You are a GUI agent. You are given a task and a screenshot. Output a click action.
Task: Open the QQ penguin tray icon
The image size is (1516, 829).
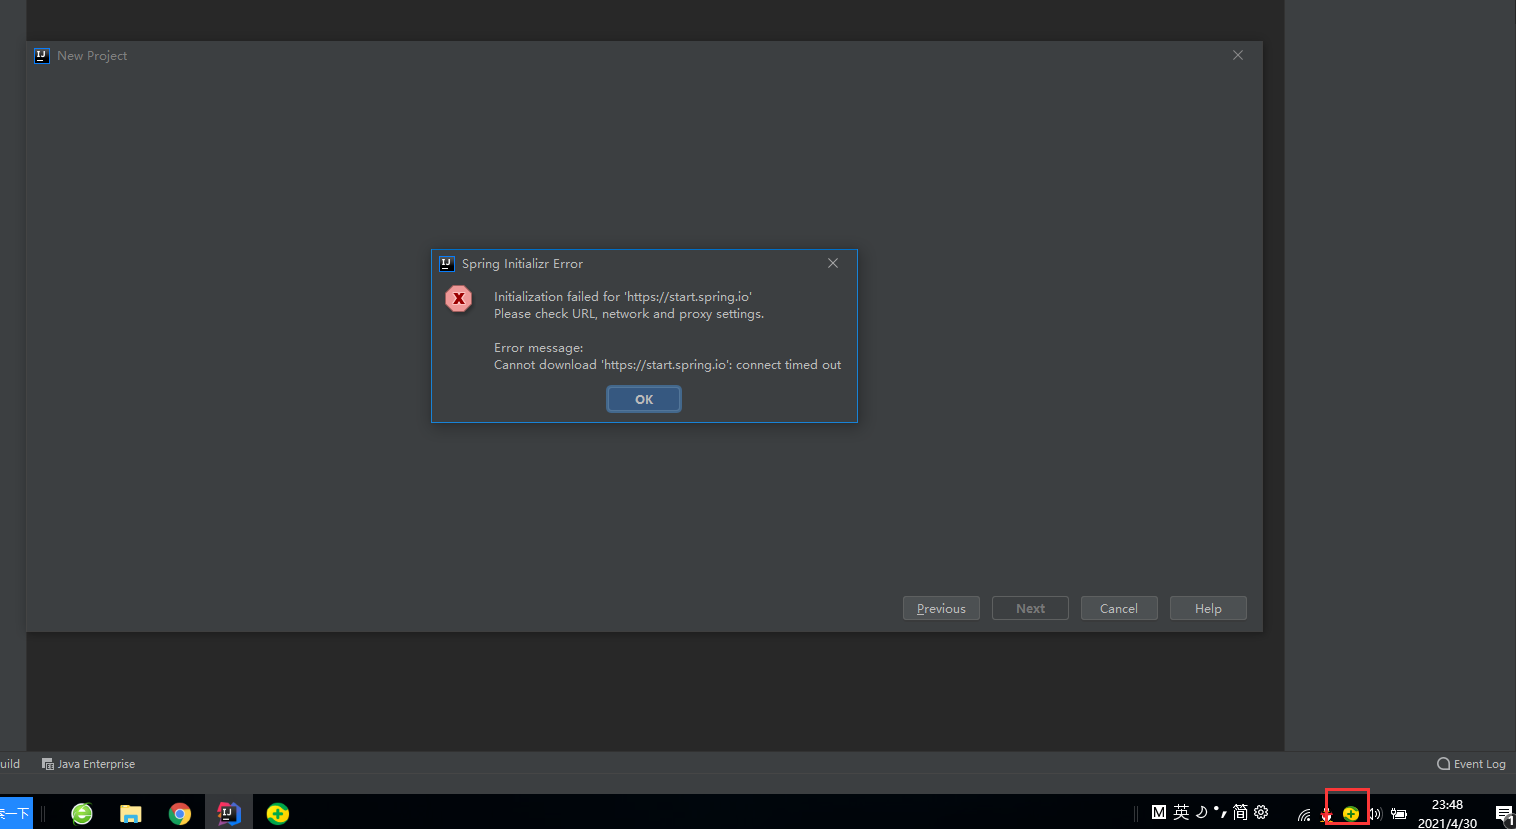click(x=1327, y=815)
